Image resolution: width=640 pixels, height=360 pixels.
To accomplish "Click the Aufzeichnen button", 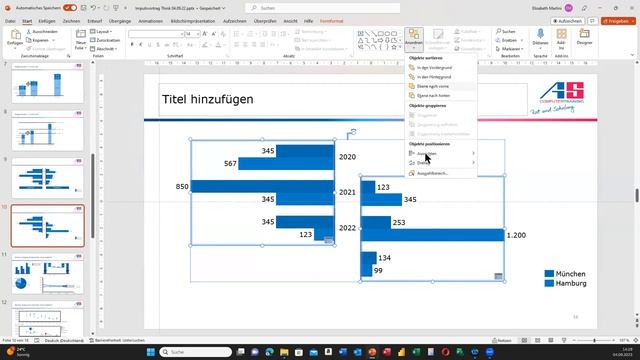I will [x=567, y=21].
